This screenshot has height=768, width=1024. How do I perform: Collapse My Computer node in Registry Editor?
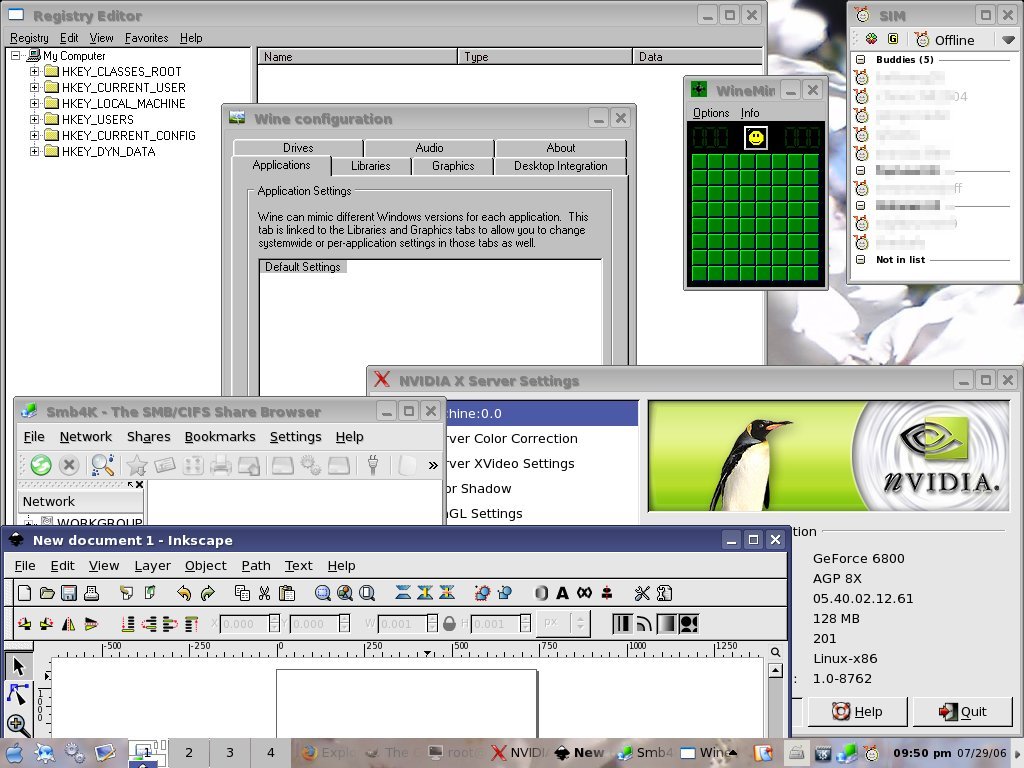pos(16,56)
